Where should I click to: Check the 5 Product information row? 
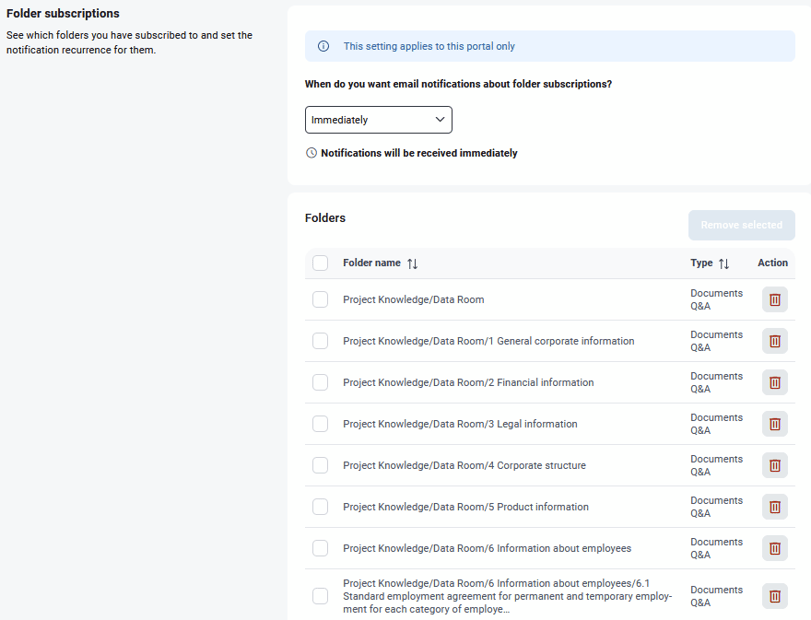click(x=320, y=507)
